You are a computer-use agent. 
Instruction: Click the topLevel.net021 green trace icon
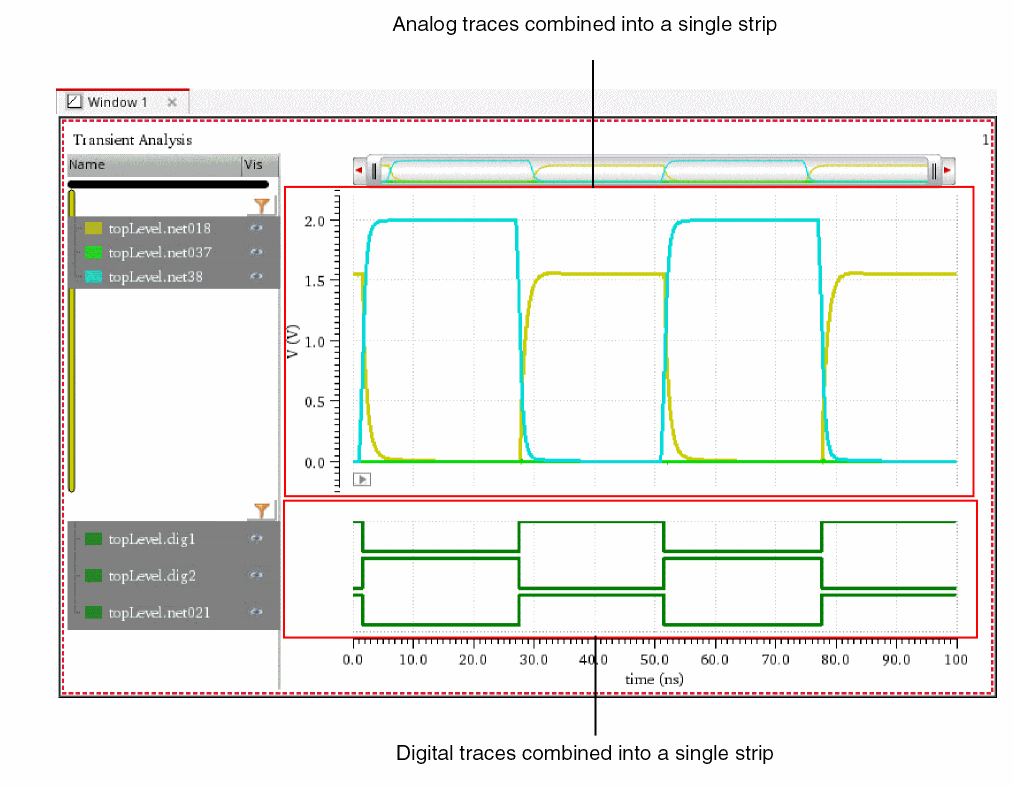pos(93,612)
